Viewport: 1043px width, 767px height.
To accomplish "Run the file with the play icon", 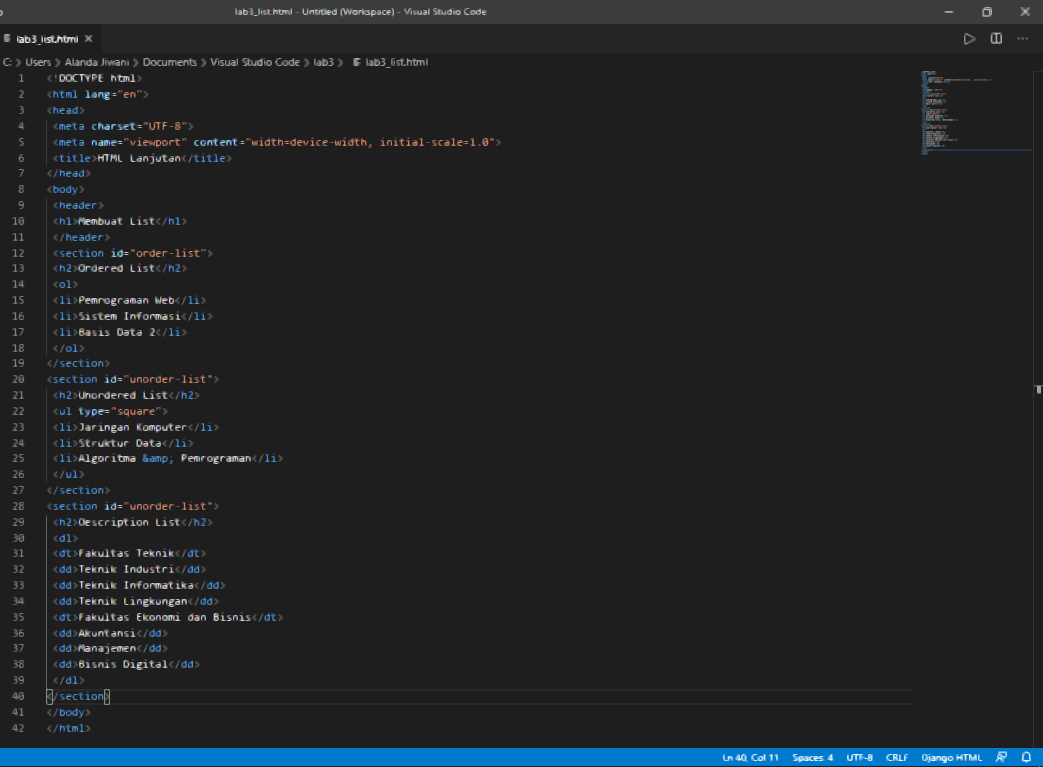I will 969,39.
